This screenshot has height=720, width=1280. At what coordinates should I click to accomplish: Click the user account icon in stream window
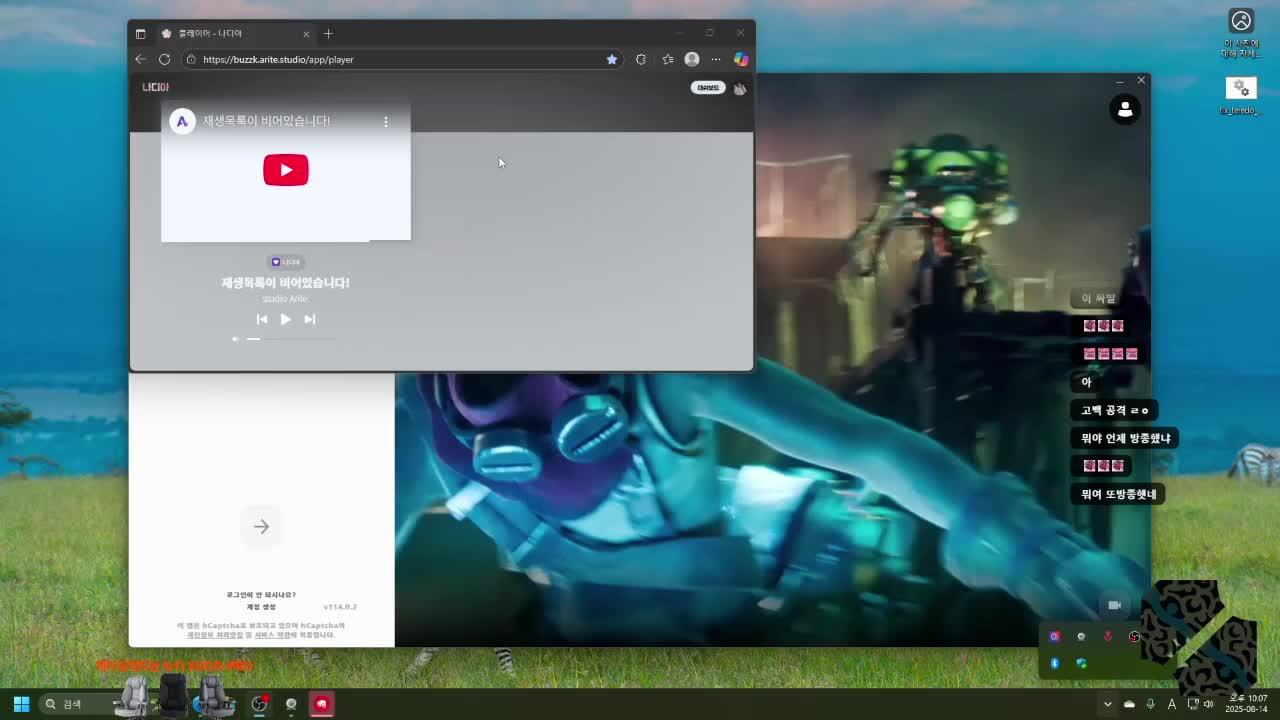(x=1125, y=109)
